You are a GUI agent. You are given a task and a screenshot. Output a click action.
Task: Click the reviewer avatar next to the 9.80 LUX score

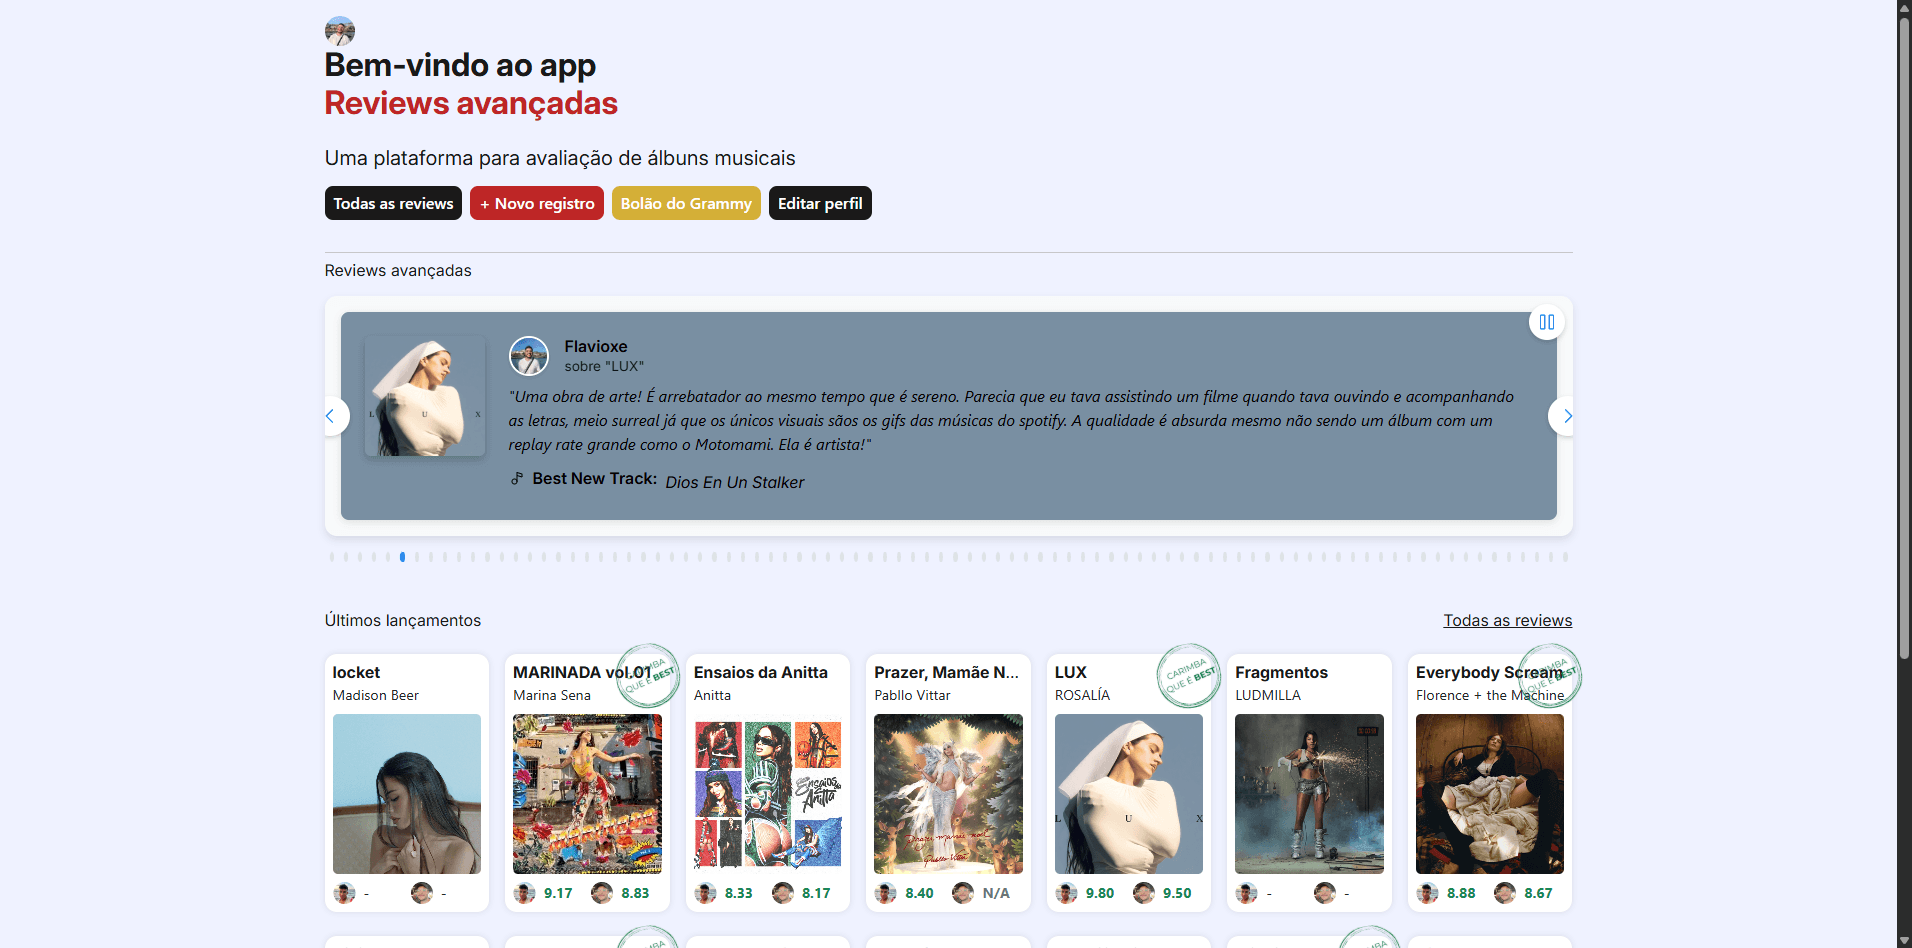pos(1065,893)
